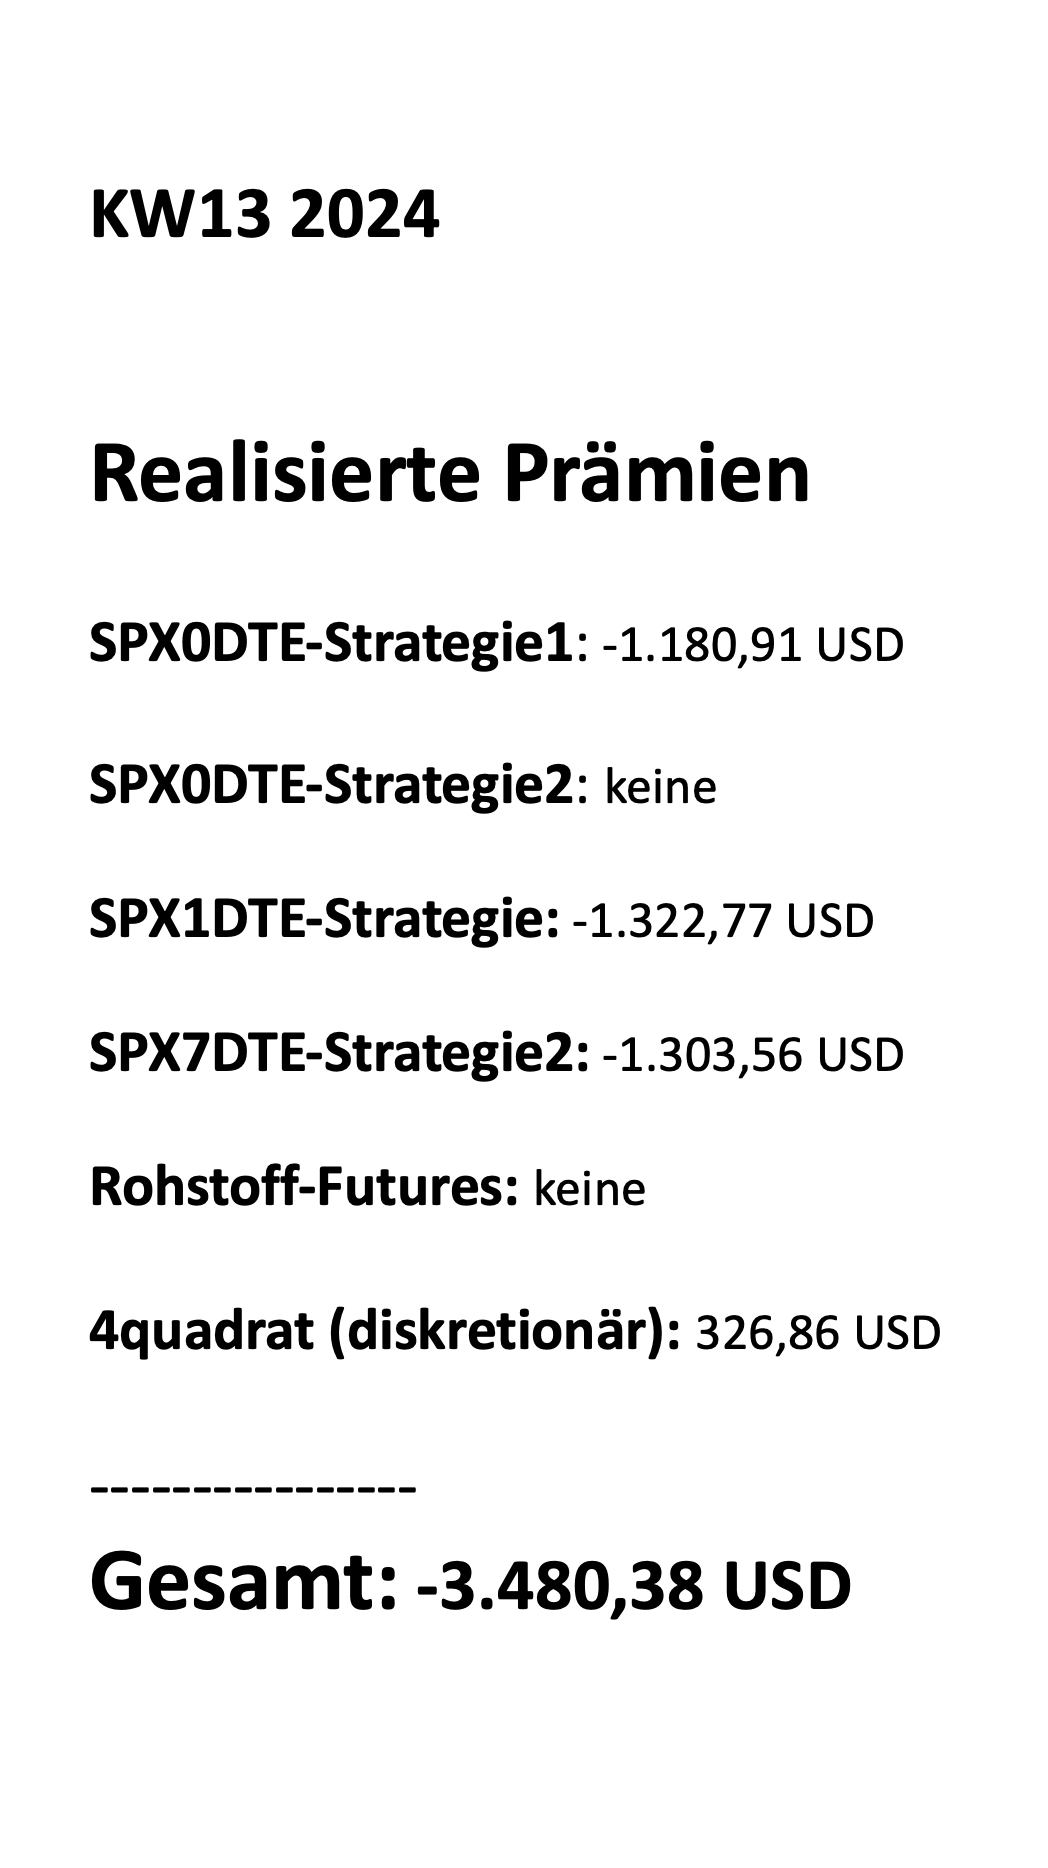Click the KW13 week label
1048x1868 pixels.
click(179, 215)
